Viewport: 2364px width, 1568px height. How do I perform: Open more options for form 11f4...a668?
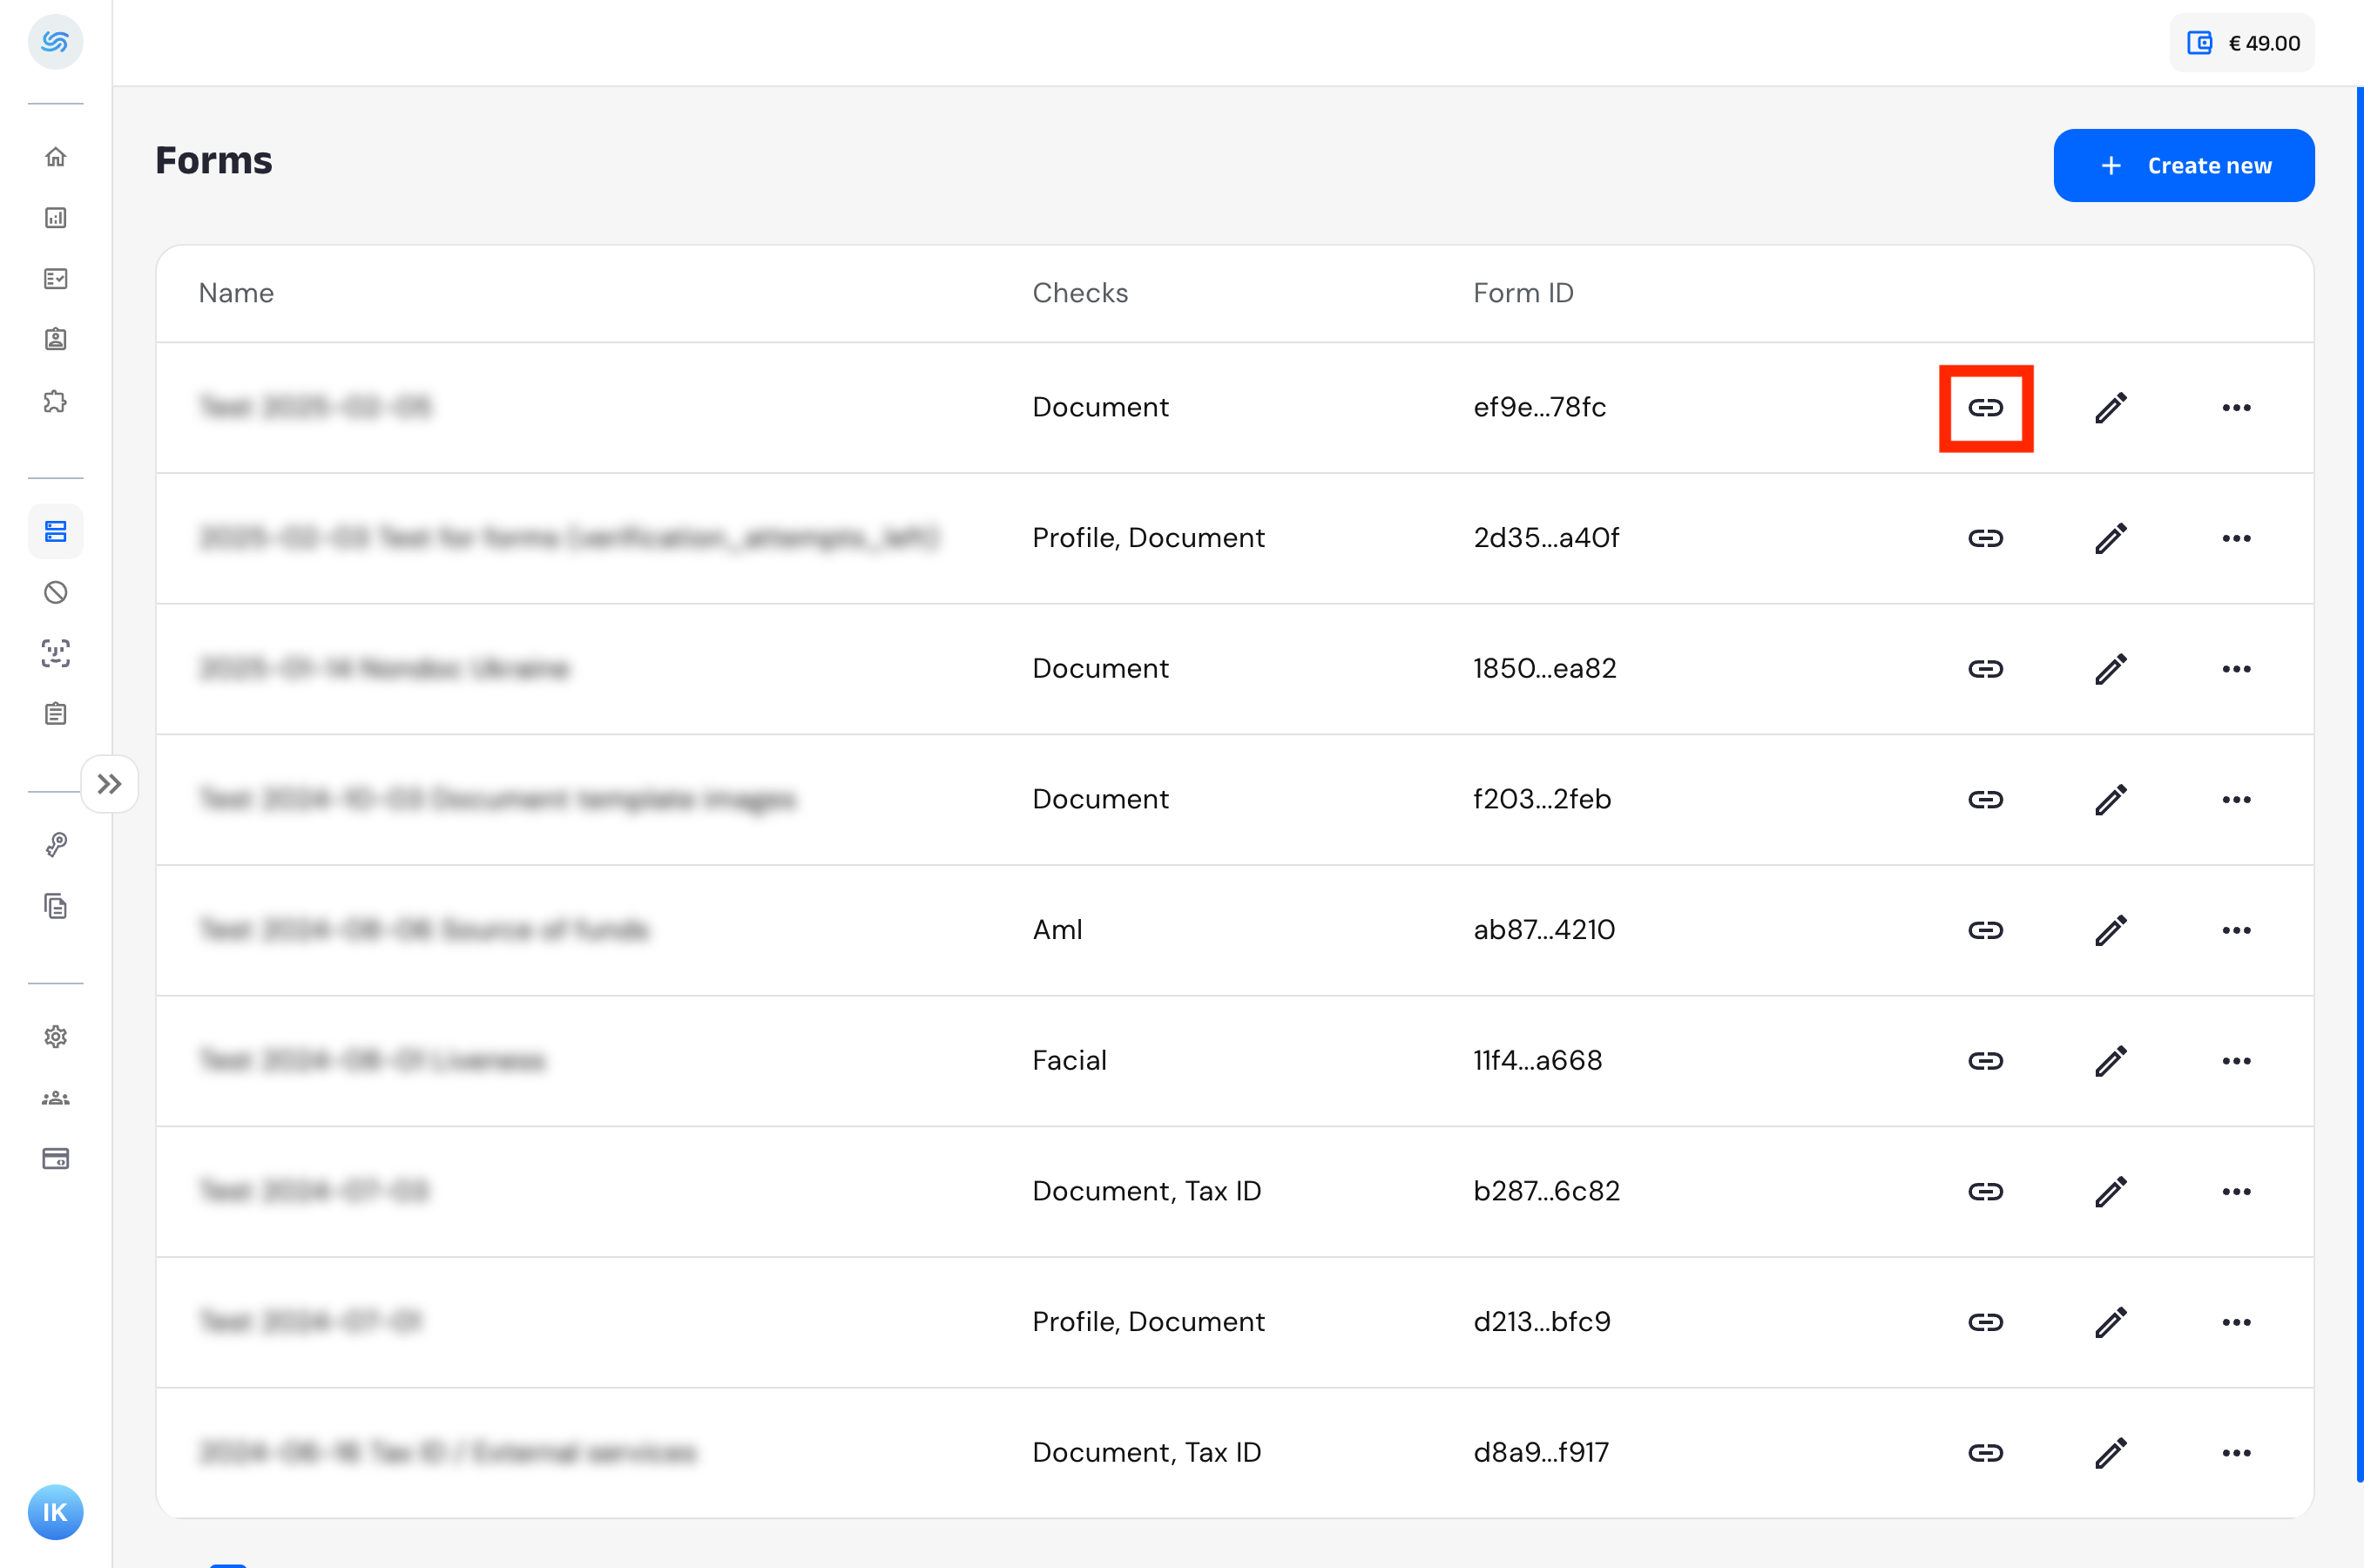click(2237, 1061)
